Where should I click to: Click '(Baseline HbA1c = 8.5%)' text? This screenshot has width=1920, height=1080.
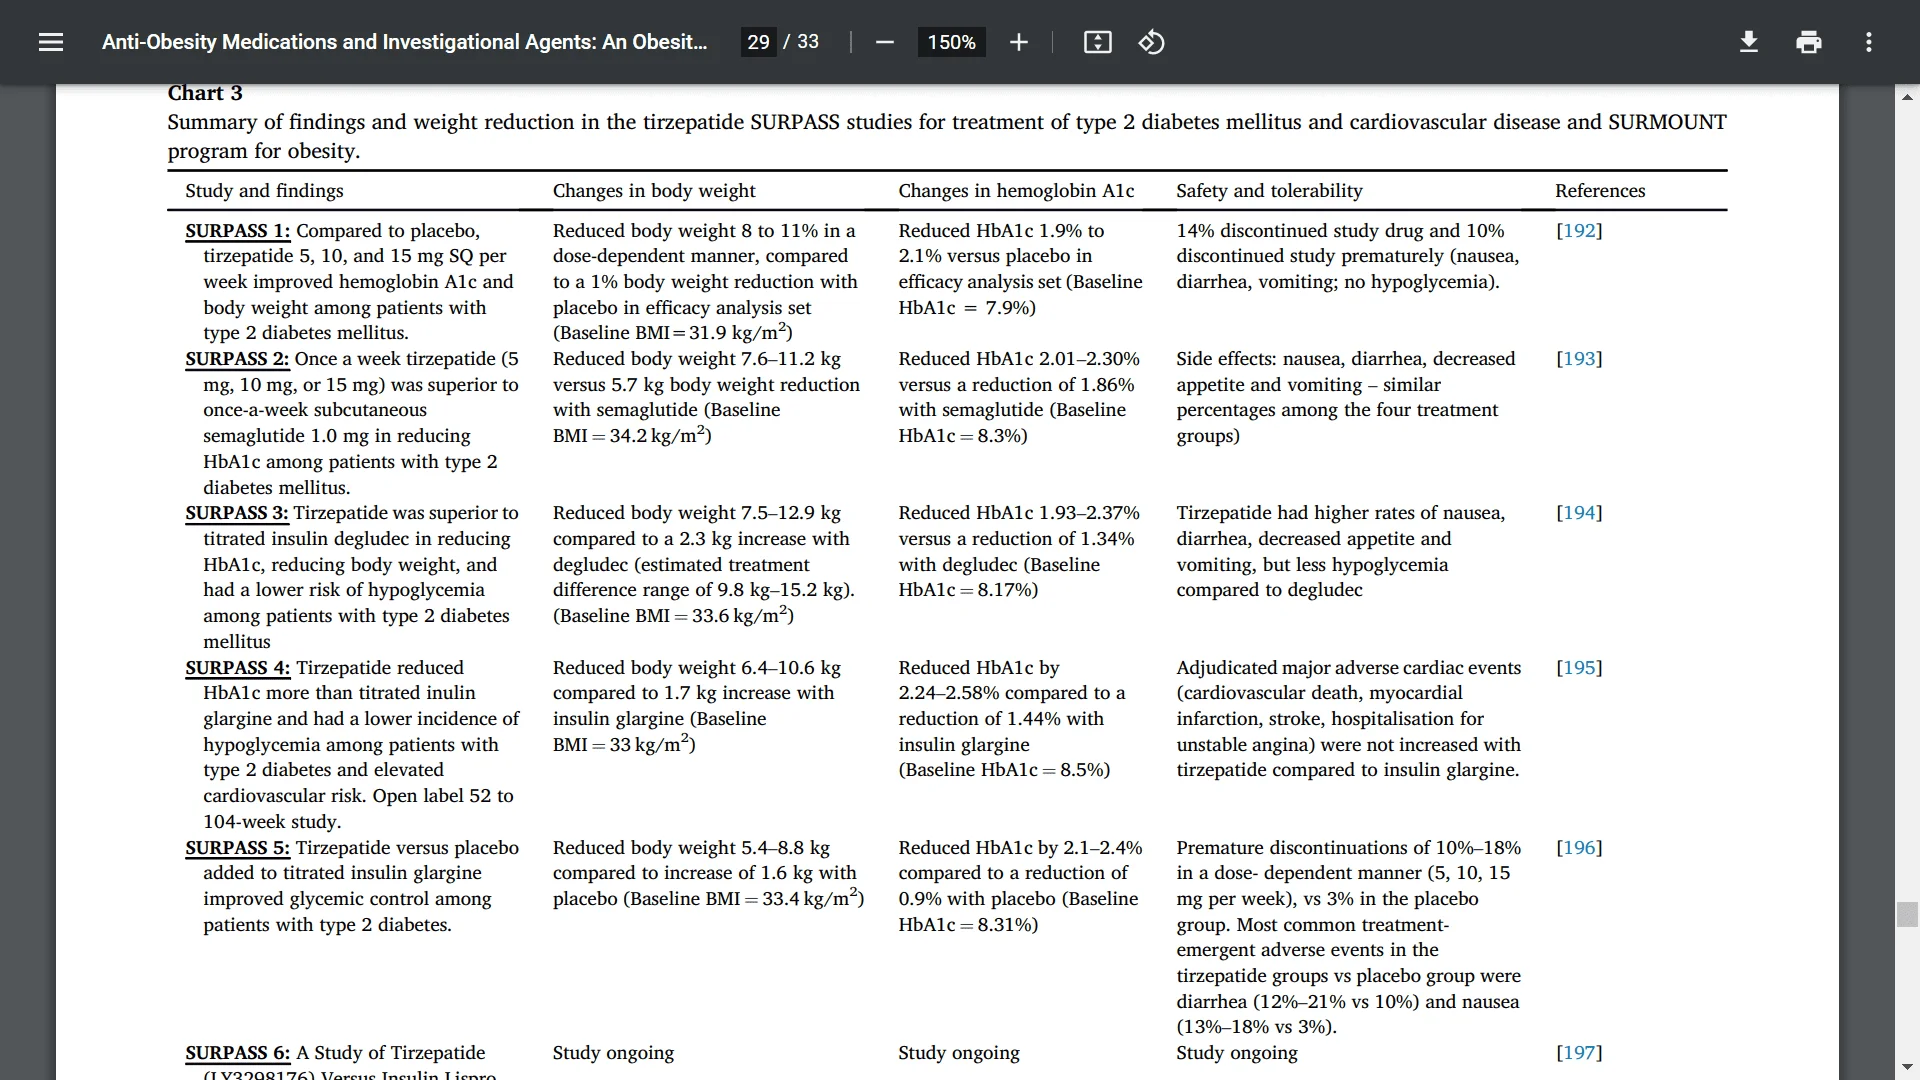pyautogui.click(x=1004, y=770)
